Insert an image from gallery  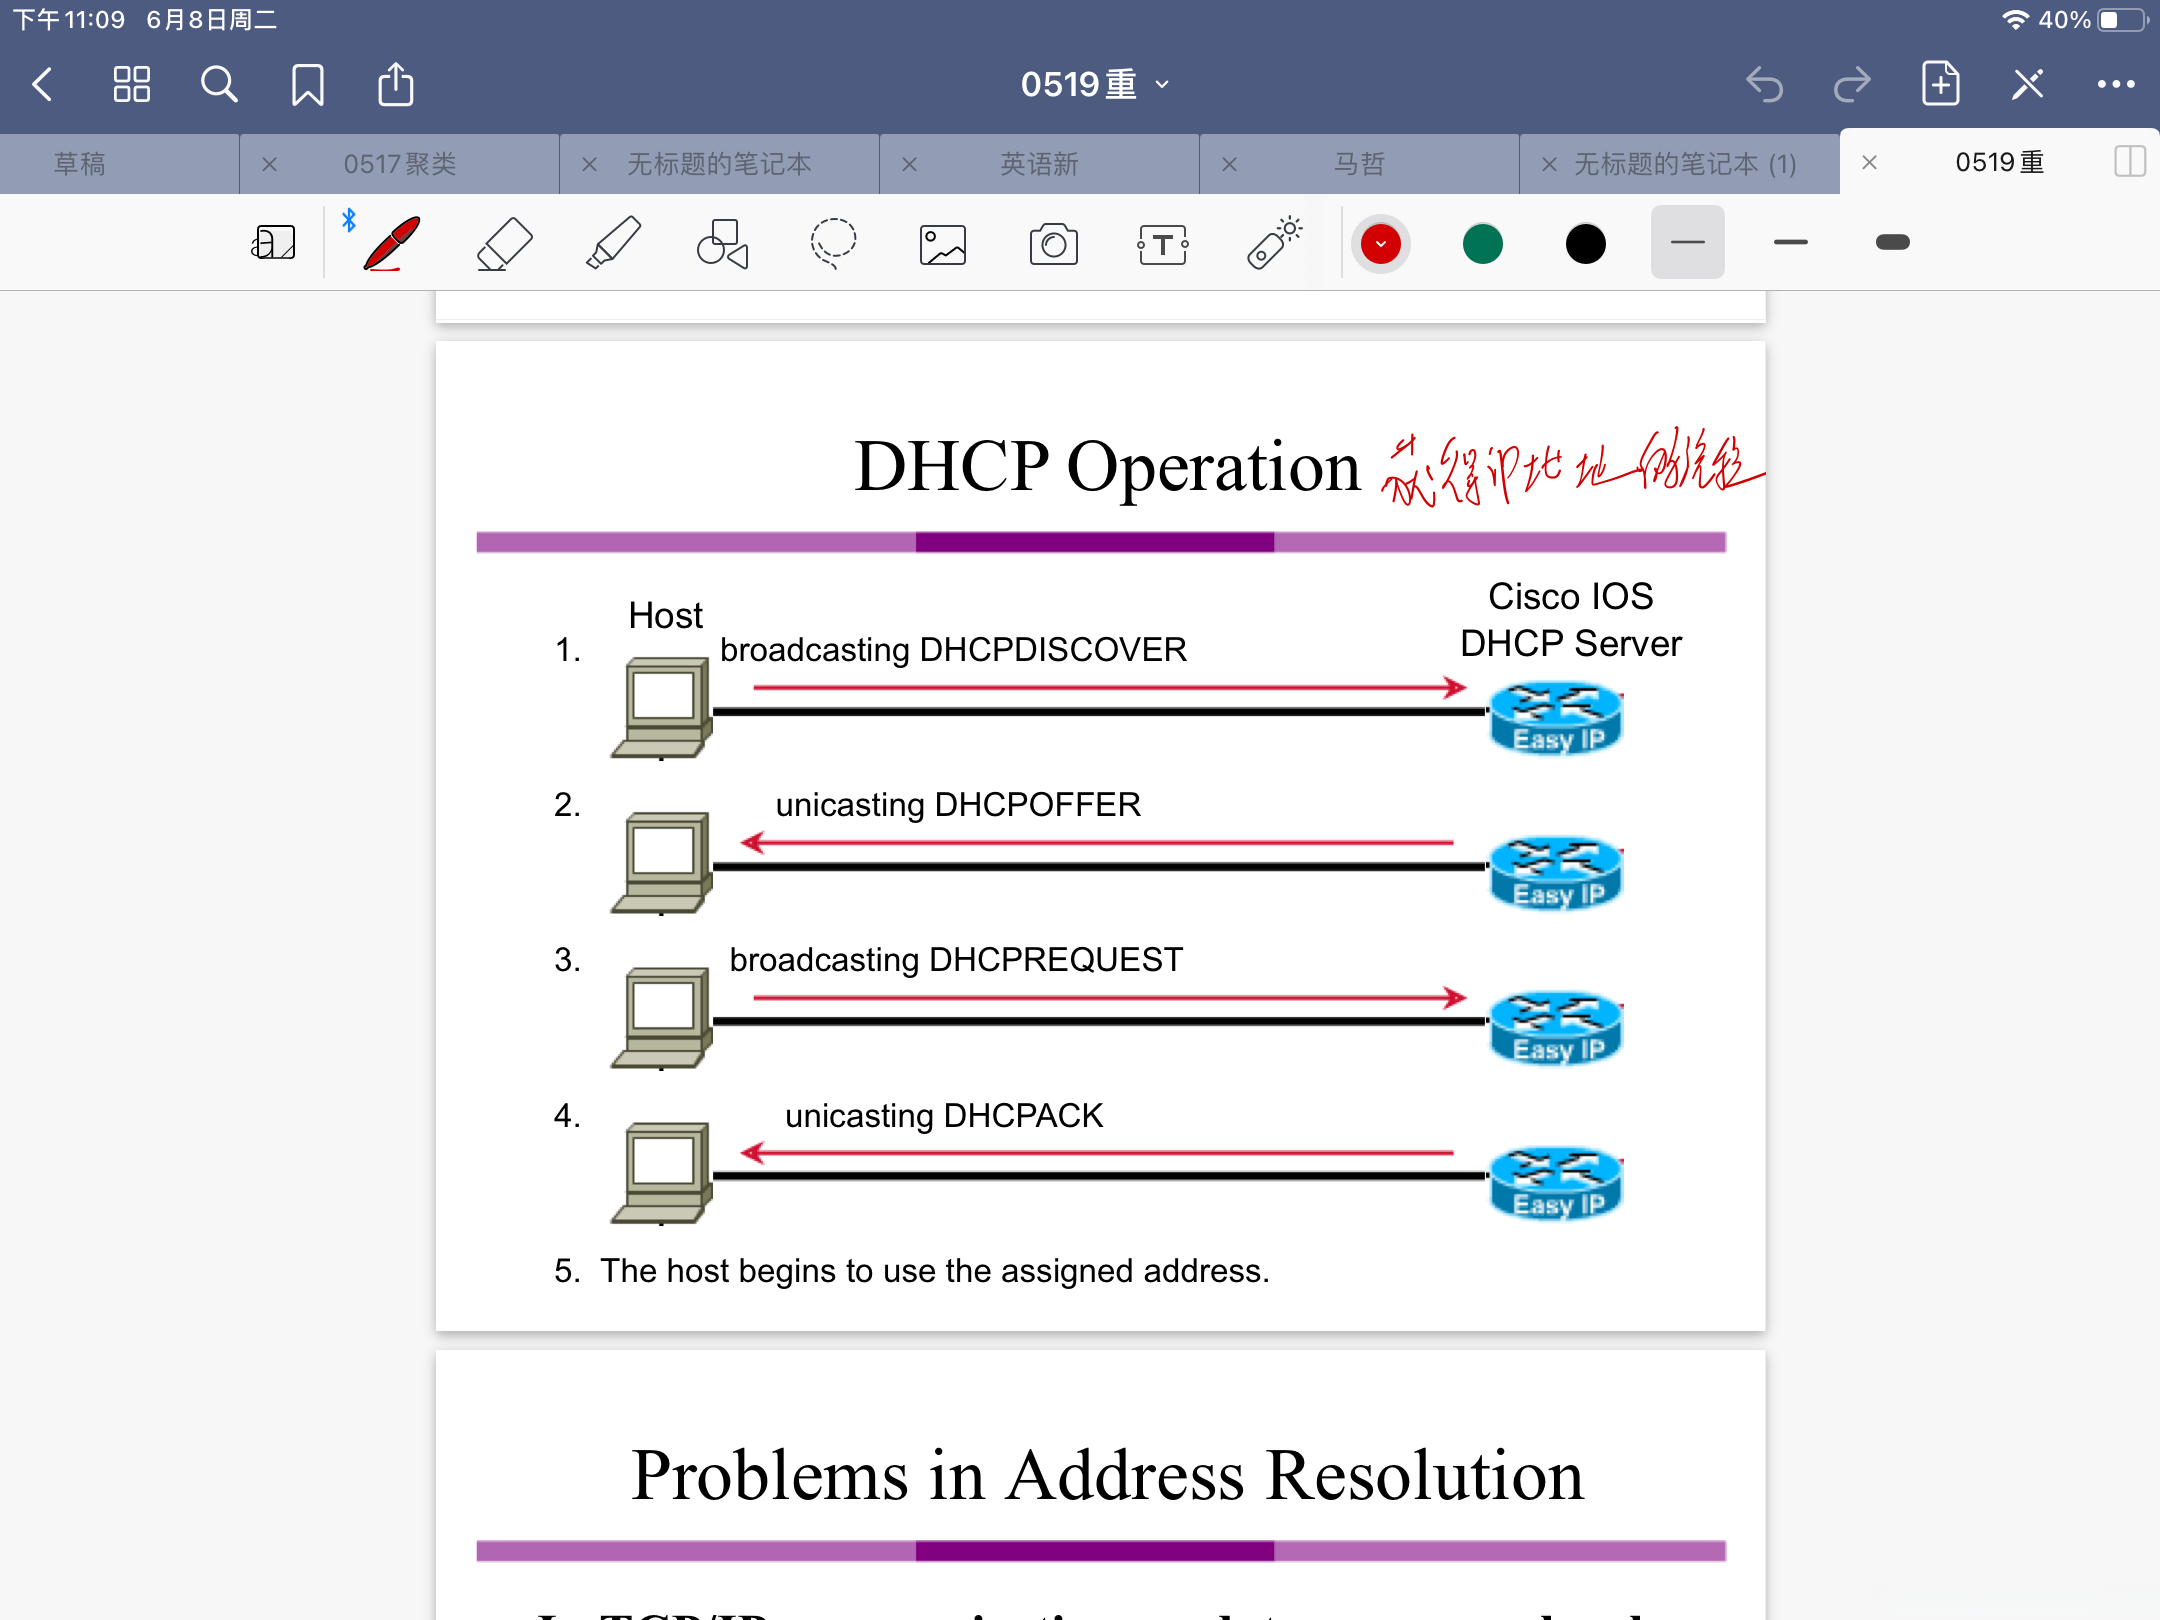942,243
